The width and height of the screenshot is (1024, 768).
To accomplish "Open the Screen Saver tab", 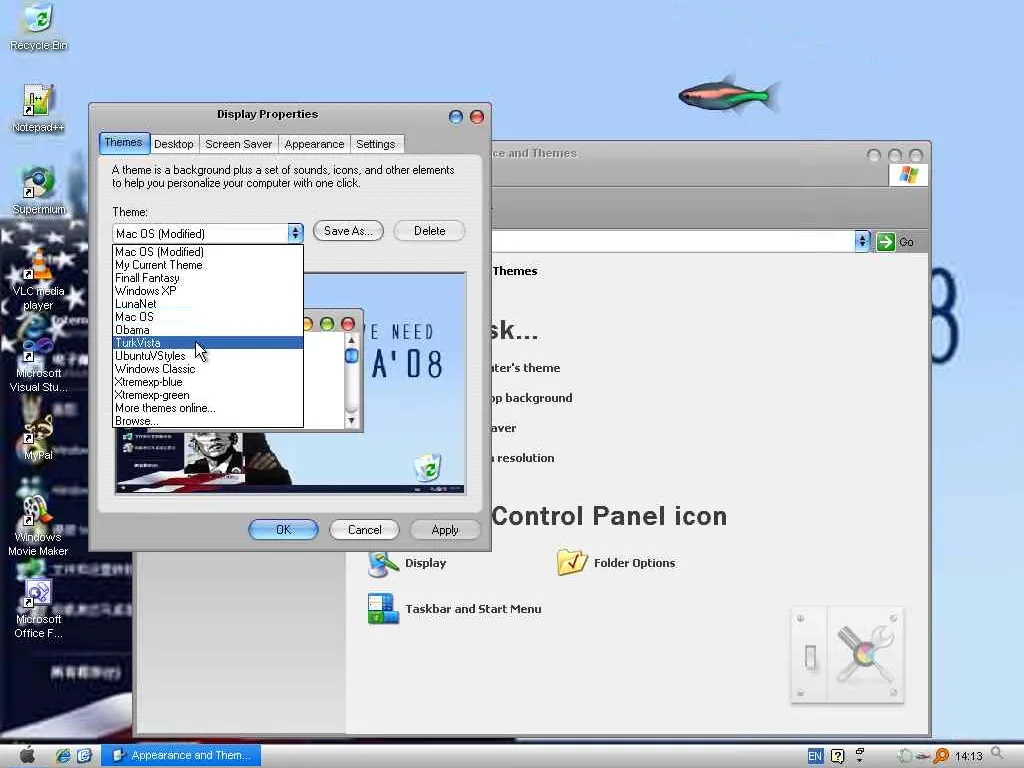I will pos(238,144).
